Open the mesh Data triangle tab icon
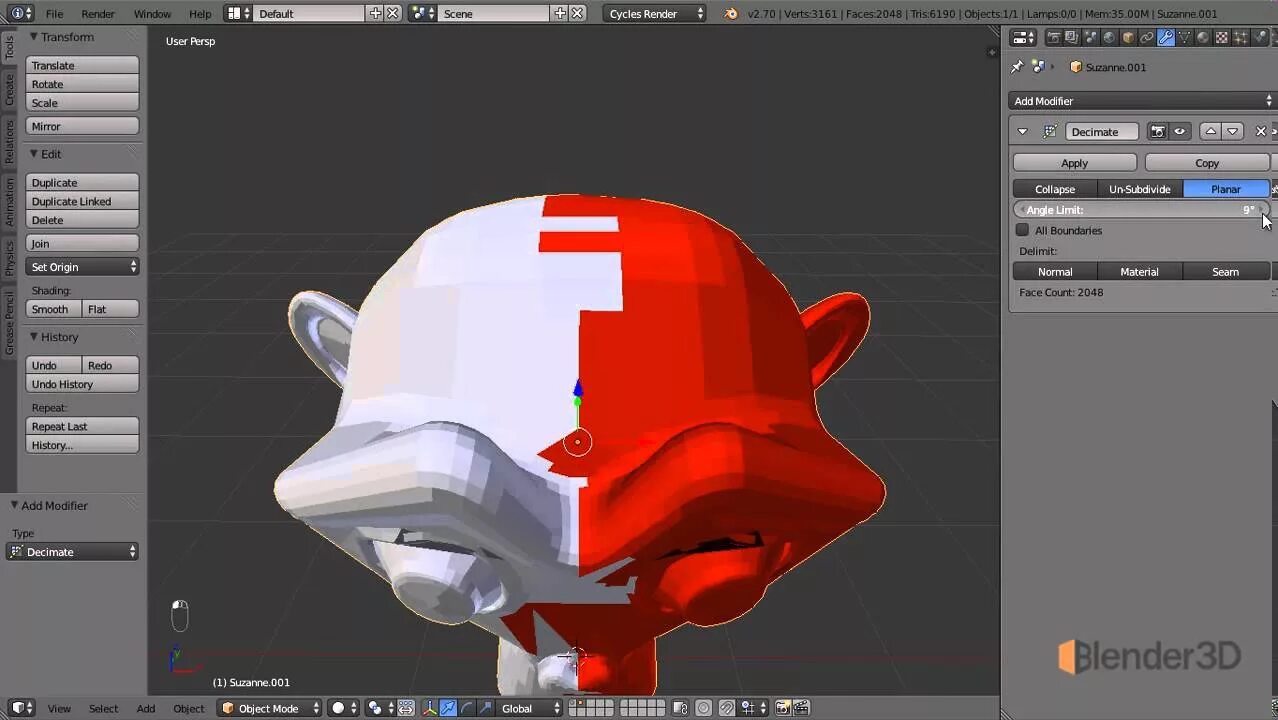This screenshot has width=1278, height=720. (x=1184, y=37)
